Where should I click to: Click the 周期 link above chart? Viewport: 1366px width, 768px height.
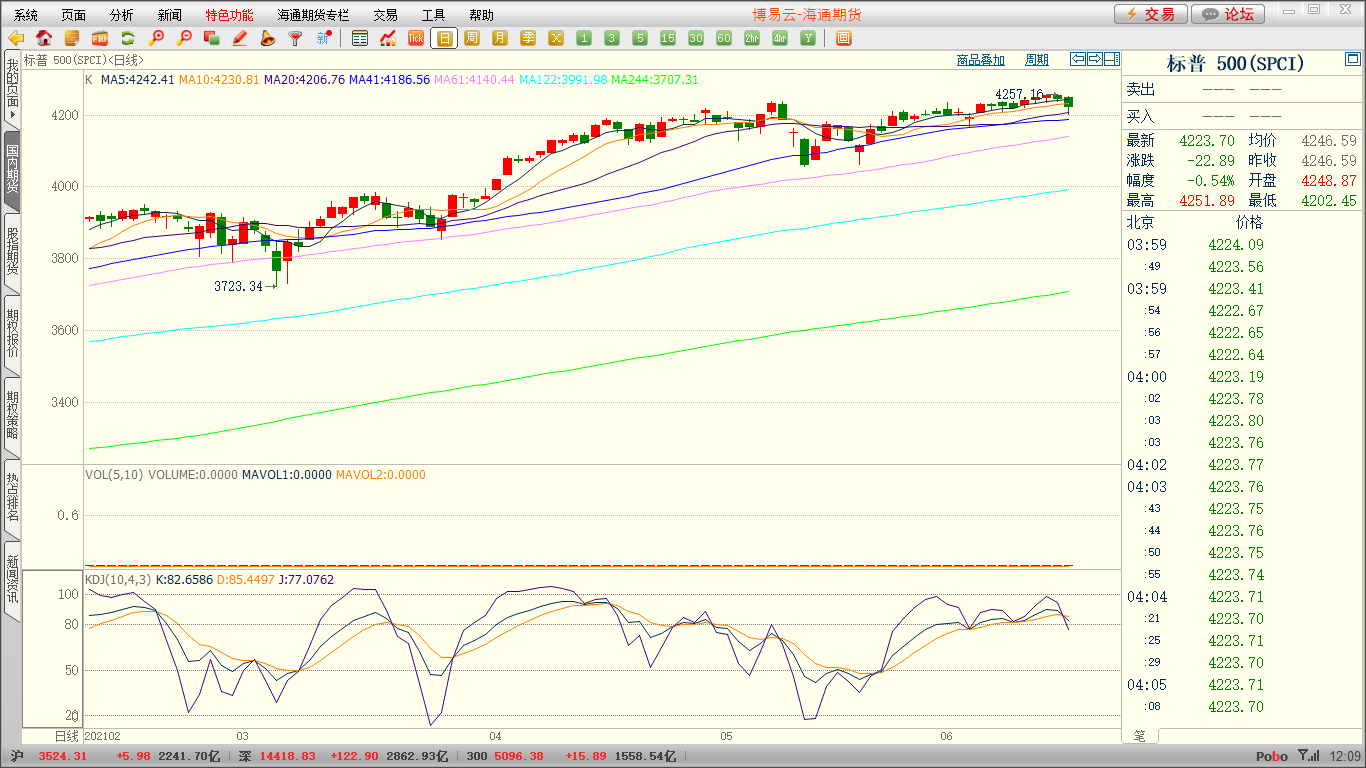1037,60
